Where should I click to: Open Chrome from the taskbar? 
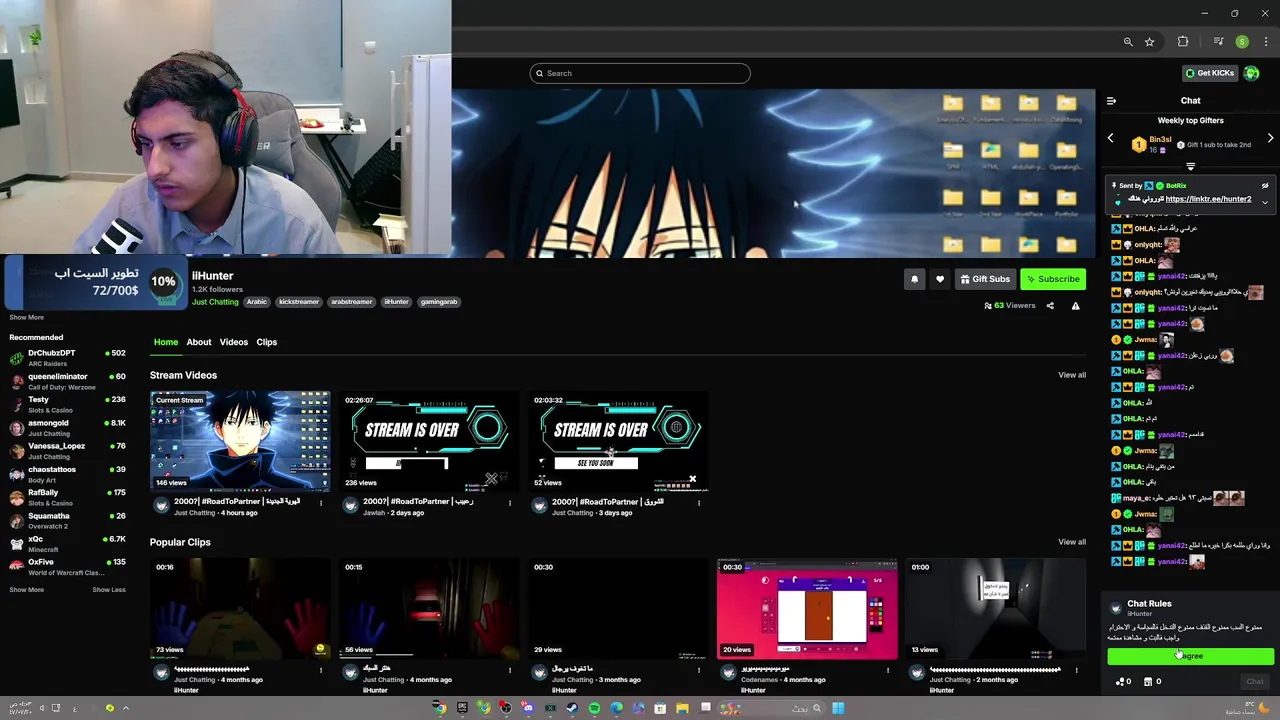point(440,708)
